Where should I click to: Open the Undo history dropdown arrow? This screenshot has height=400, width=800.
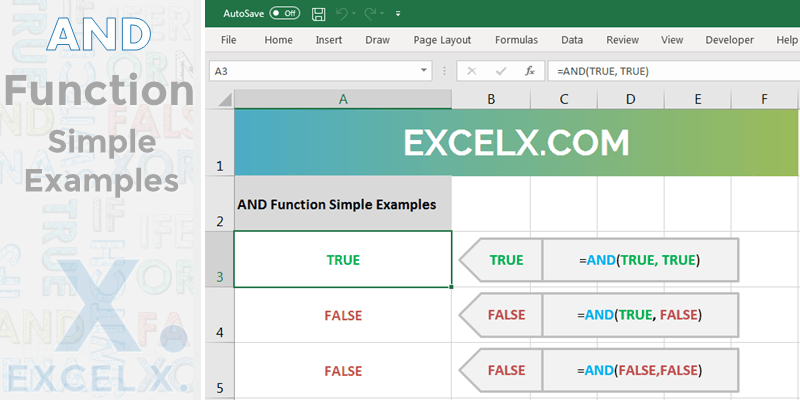point(354,14)
